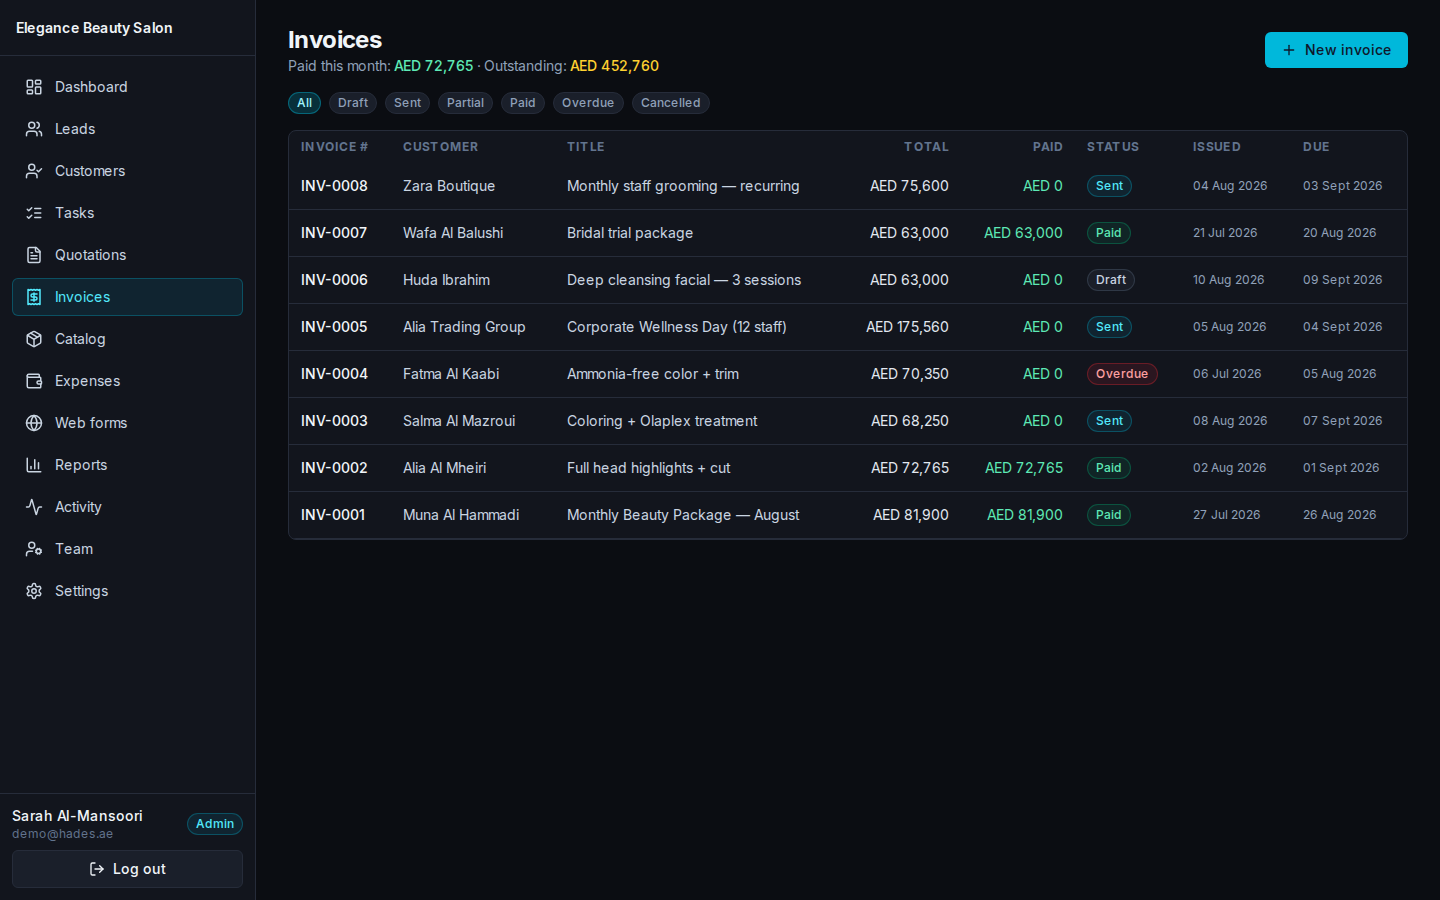Screen dimensions: 1440x900
Task: Click the Overdue badge on INV-0004
Action: coord(1122,374)
